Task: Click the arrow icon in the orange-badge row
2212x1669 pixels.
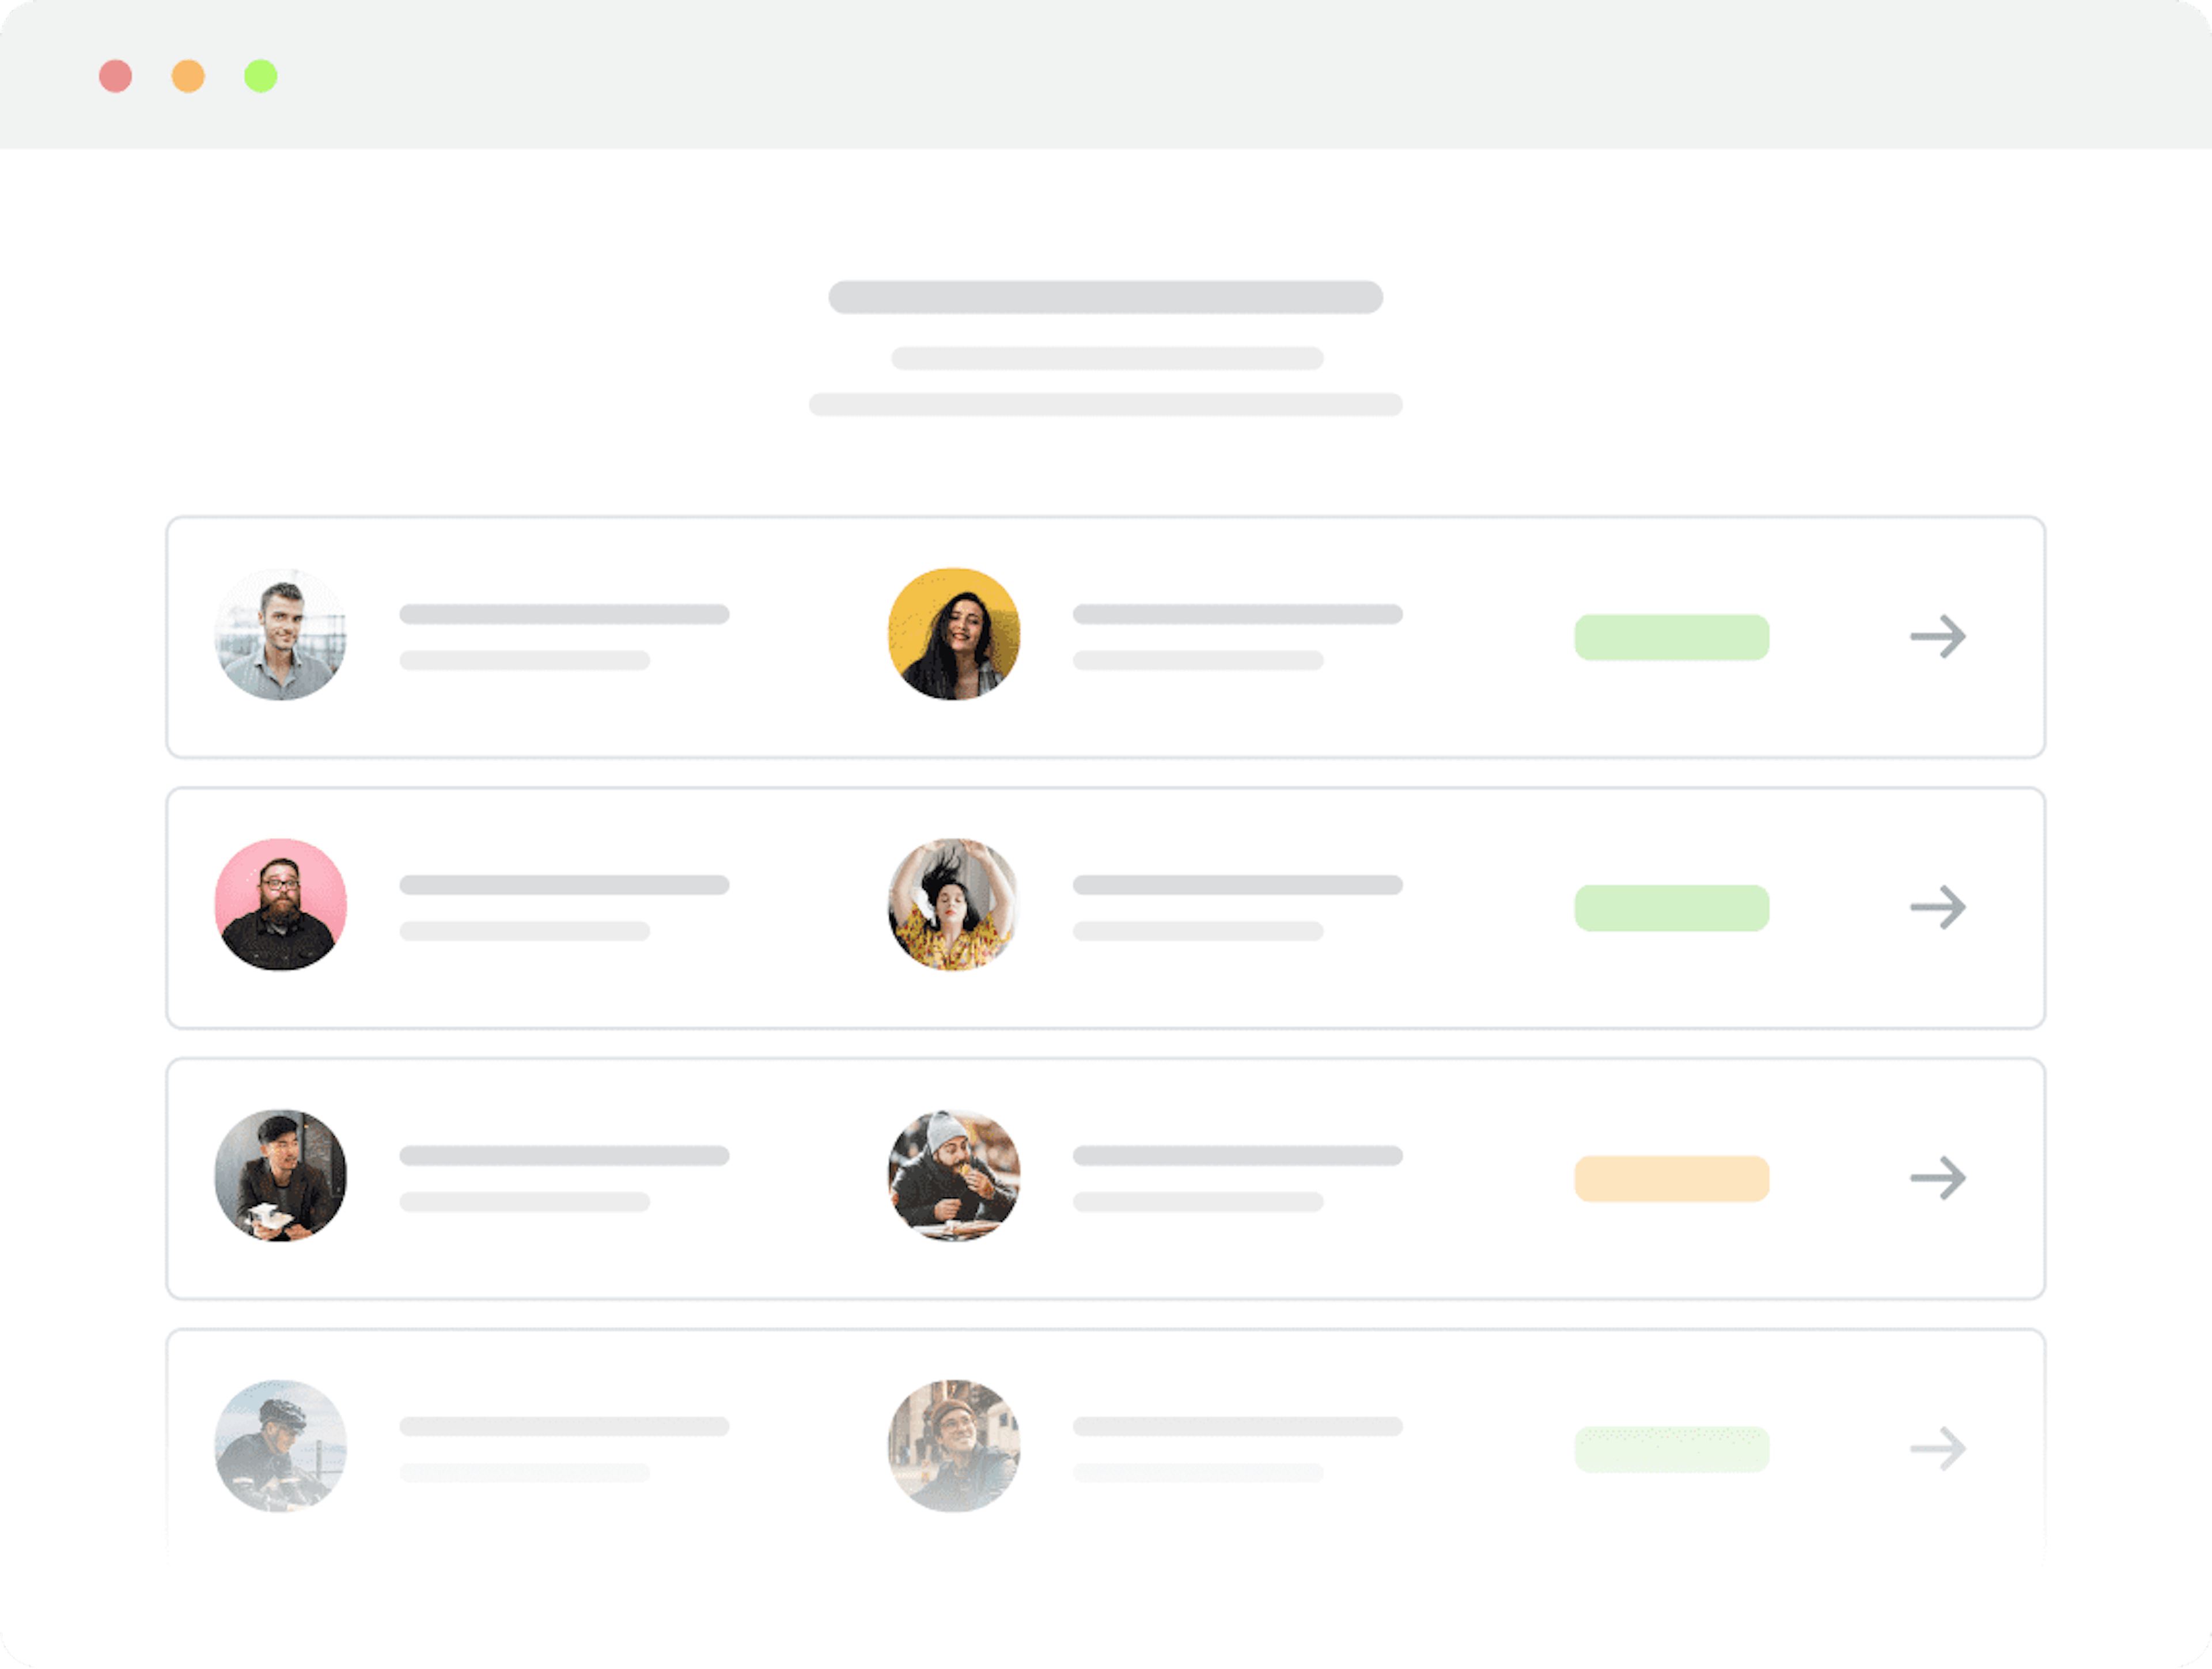Action: (1937, 1179)
